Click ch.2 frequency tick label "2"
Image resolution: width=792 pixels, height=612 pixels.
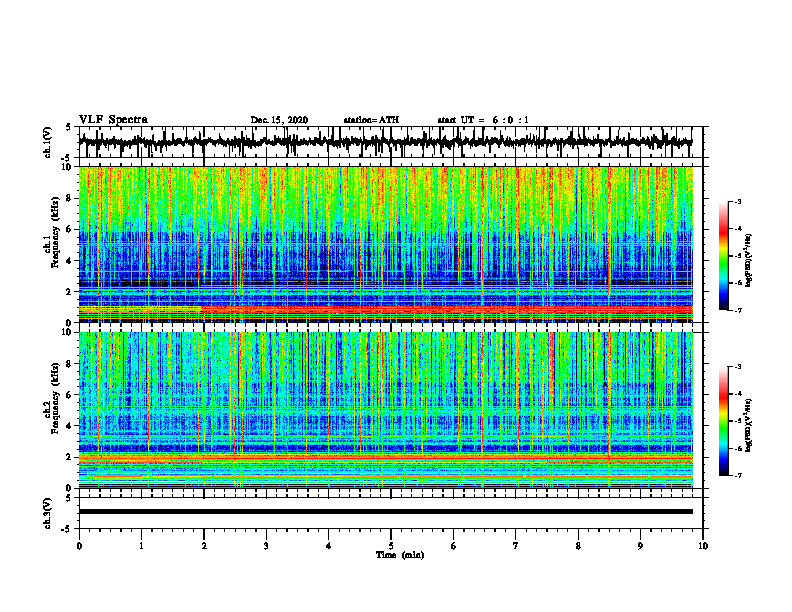(69, 457)
